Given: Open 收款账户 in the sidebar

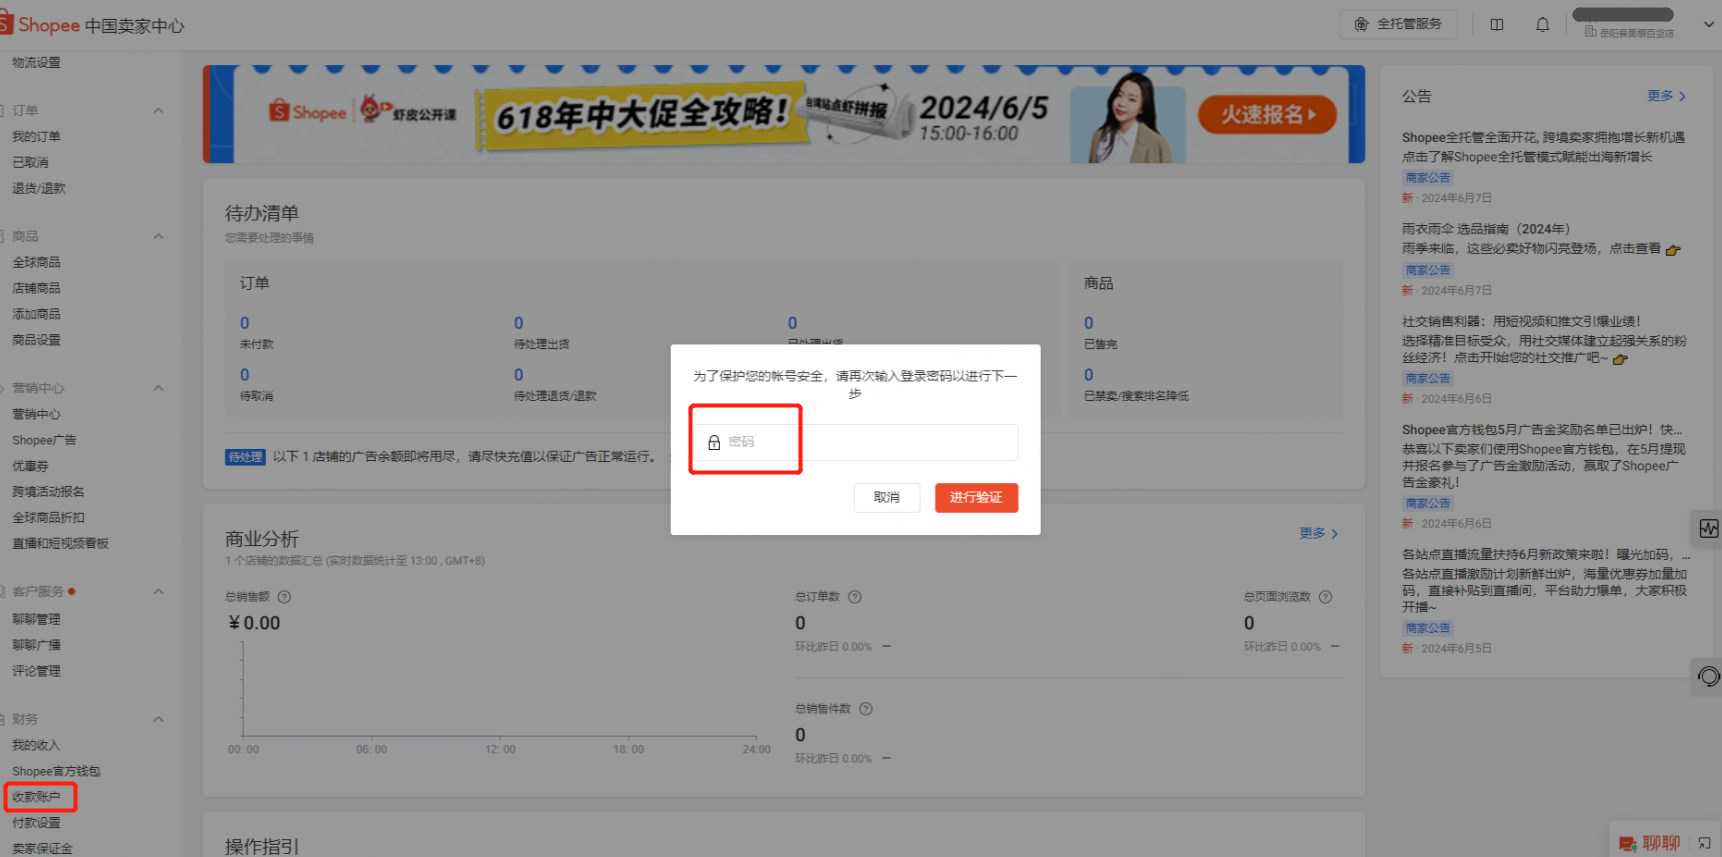Looking at the screenshot, I should pyautogui.click(x=36, y=797).
